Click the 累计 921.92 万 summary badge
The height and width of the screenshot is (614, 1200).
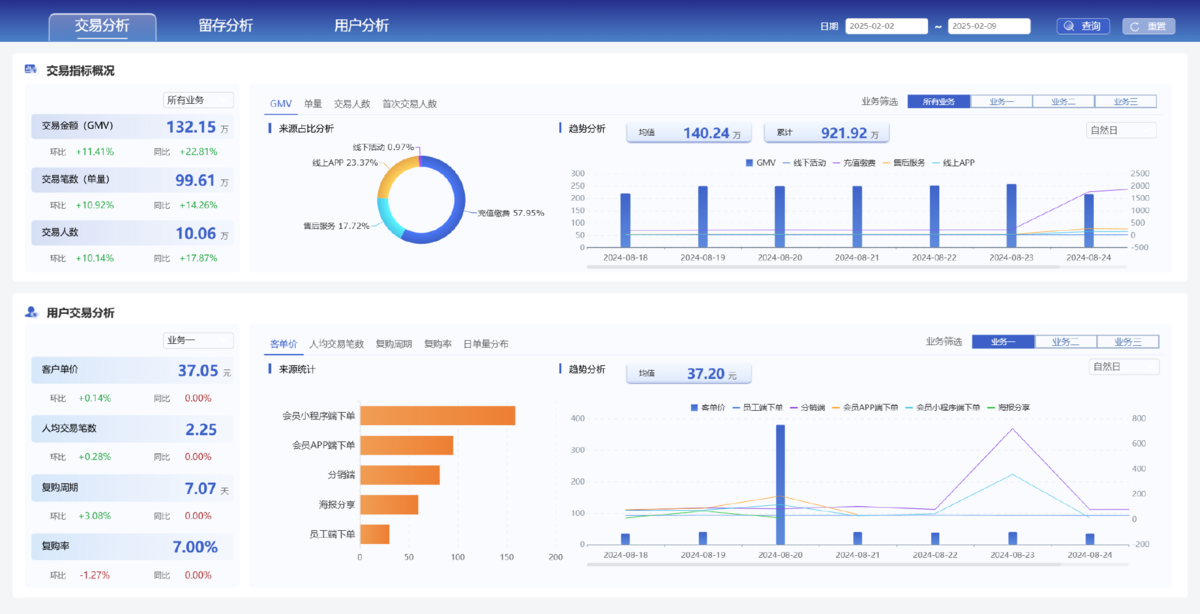tap(826, 133)
